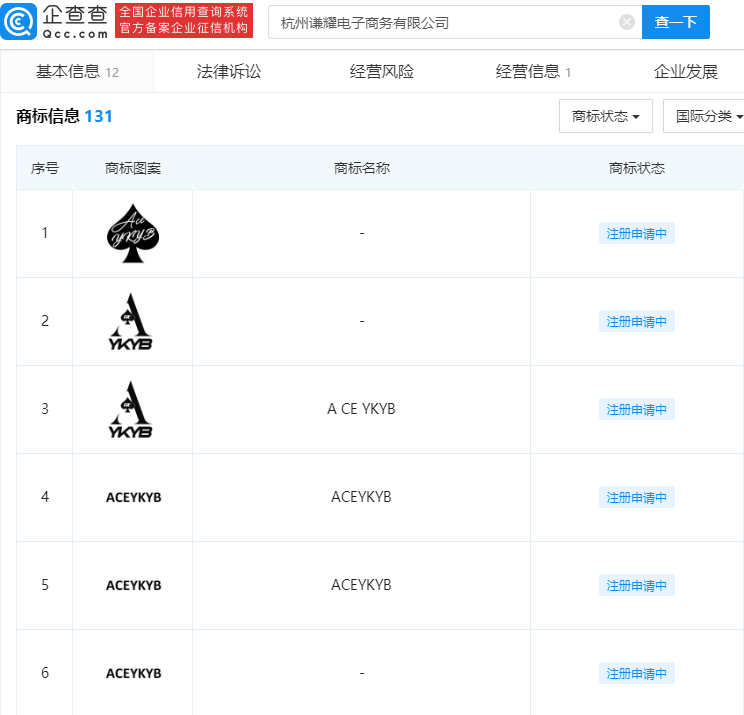The image size is (744, 715).
Task: Open the A YKYB trademark image in row 3
Action: tap(131, 409)
